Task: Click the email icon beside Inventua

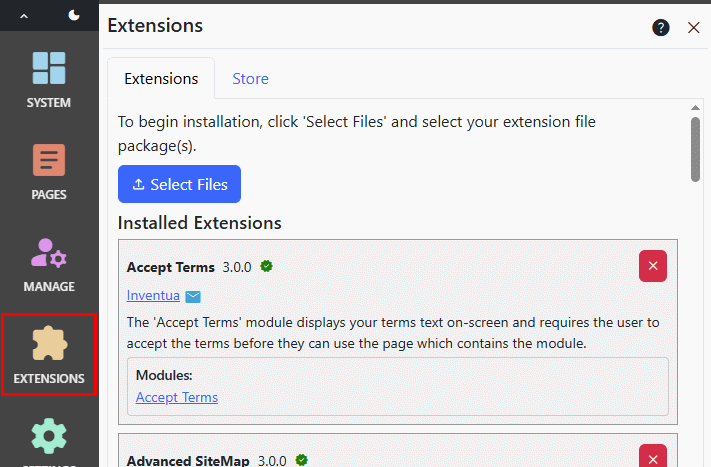Action: pyautogui.click(x=194, y=296)
